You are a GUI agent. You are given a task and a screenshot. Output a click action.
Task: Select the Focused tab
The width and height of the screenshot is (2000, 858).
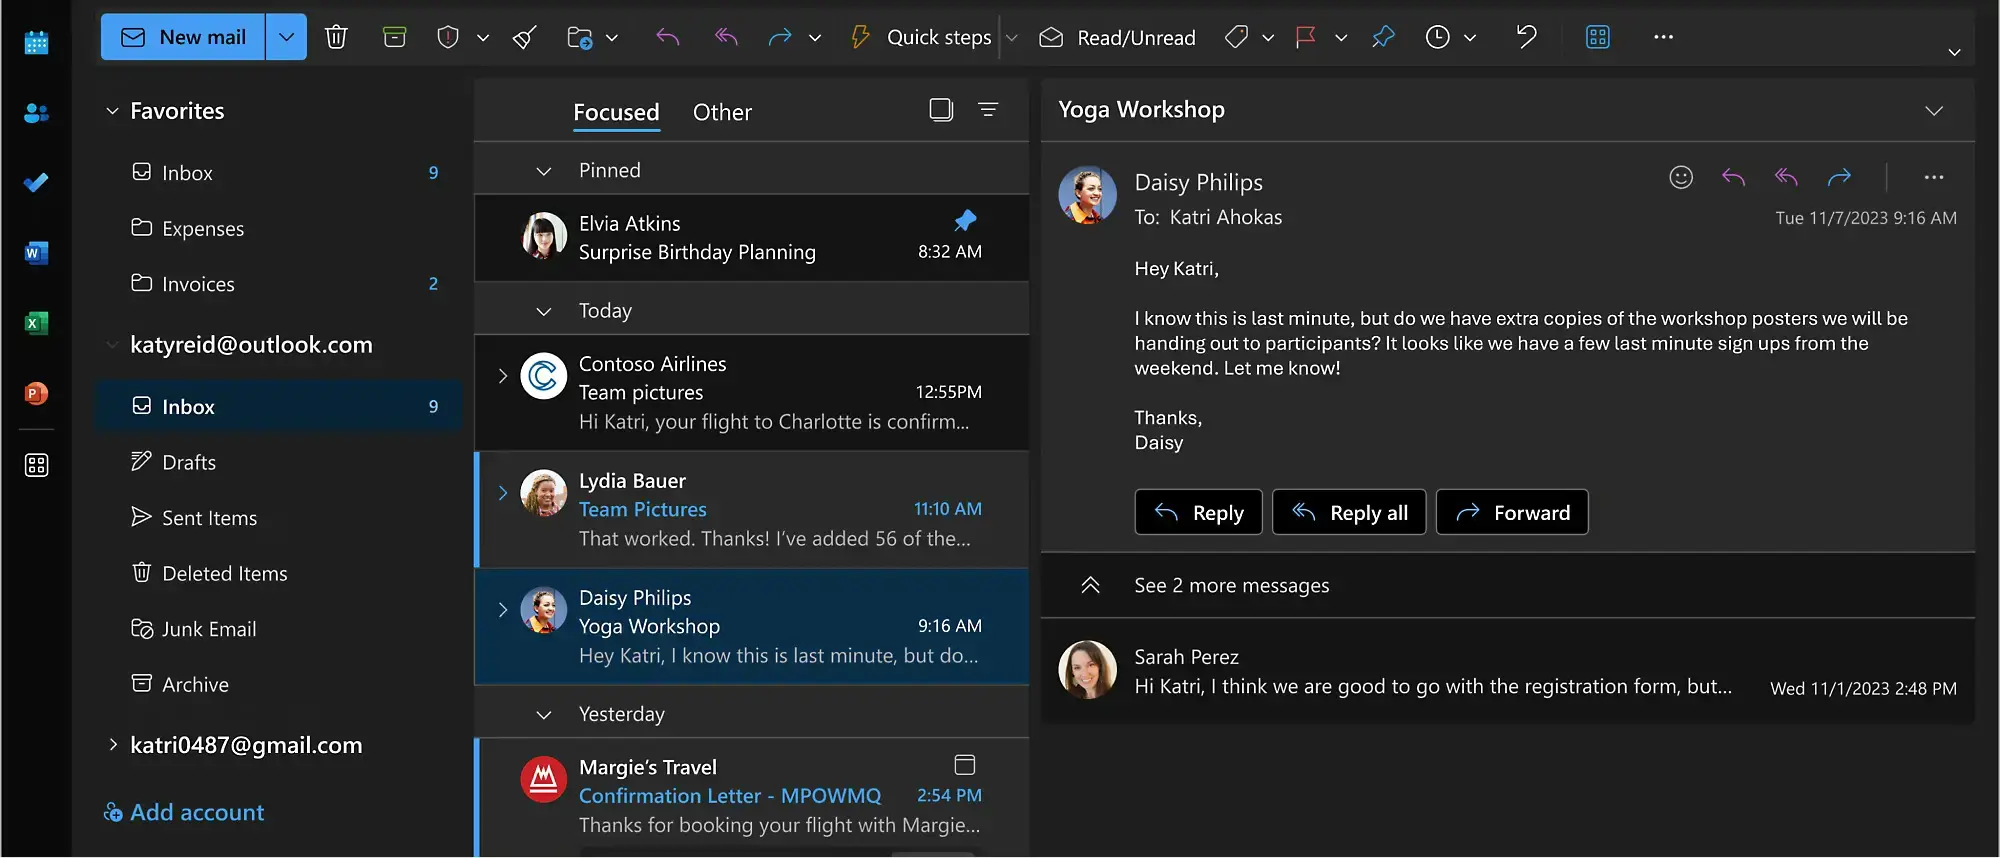tap(616, 112)
